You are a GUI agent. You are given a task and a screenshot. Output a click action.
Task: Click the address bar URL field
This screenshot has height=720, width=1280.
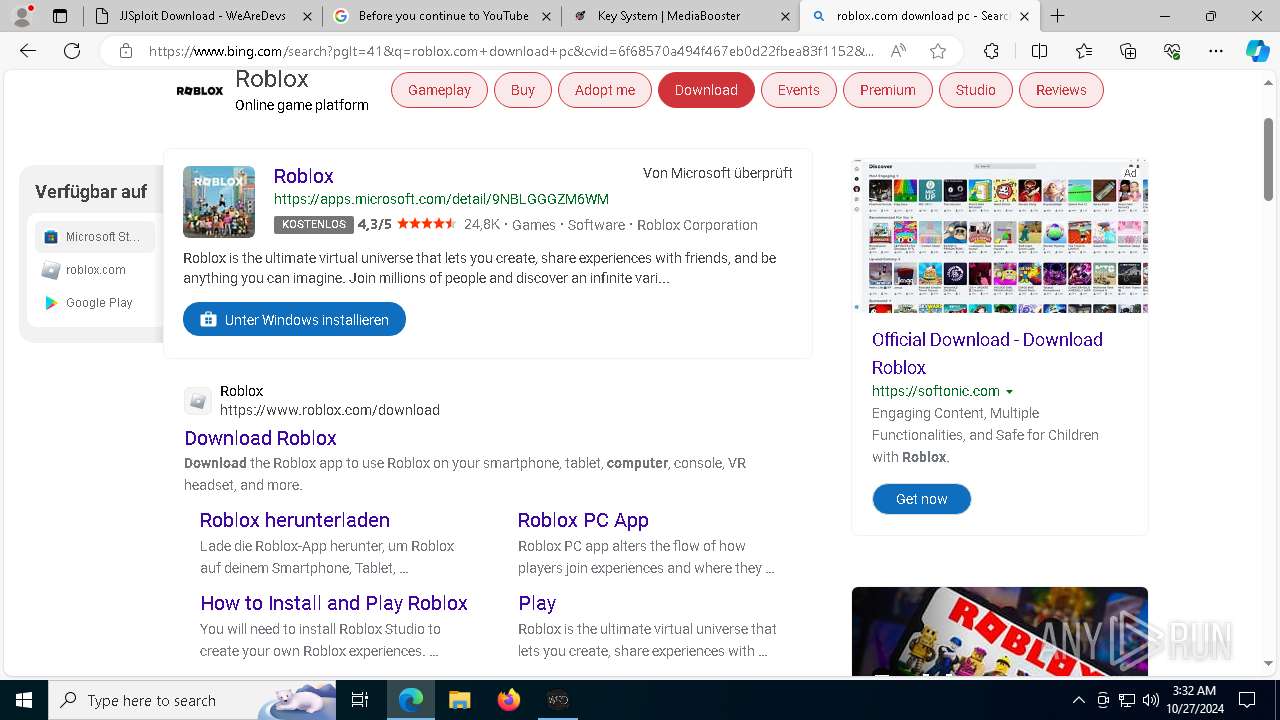510,51
